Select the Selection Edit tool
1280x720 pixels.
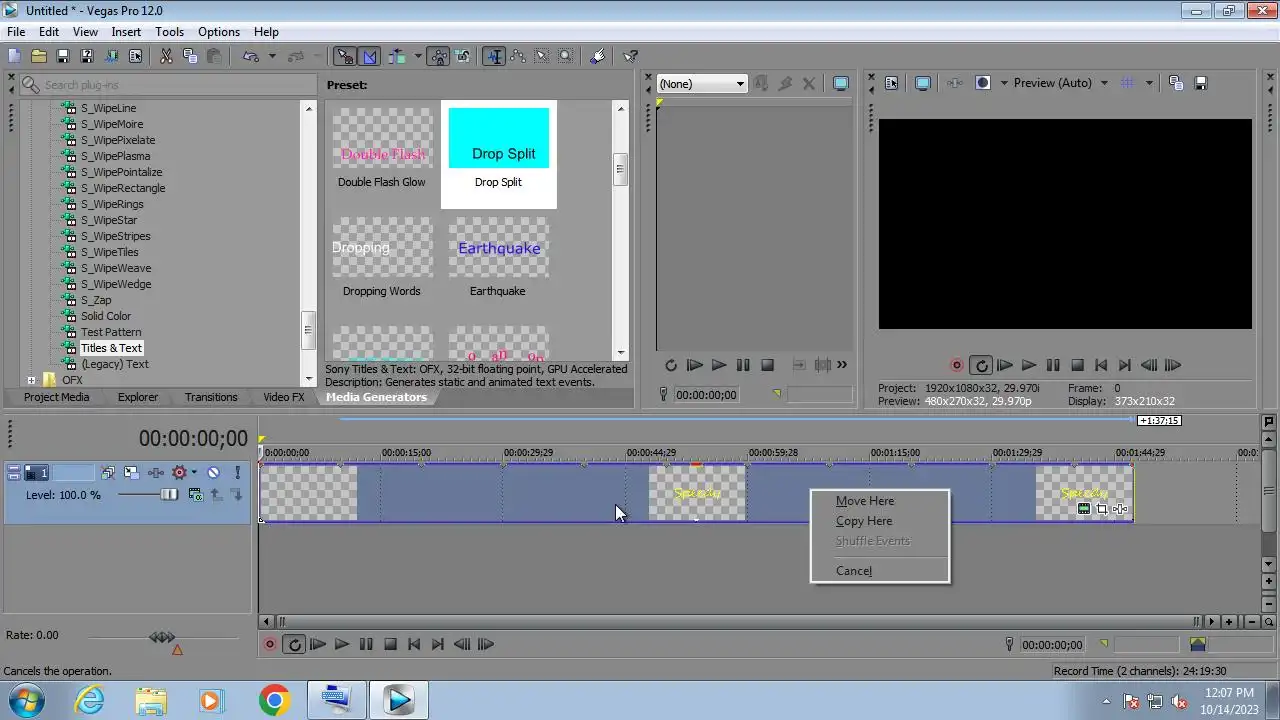[542, 57]
